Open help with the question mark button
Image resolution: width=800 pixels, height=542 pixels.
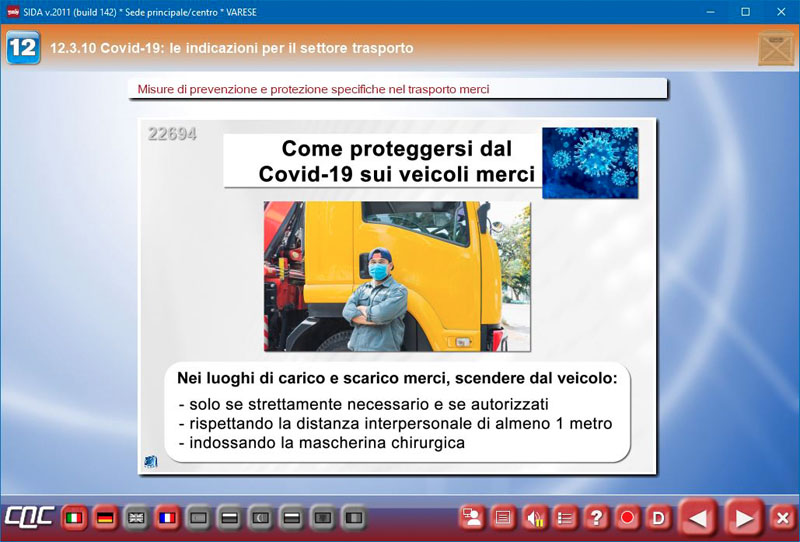coord(596,518)
